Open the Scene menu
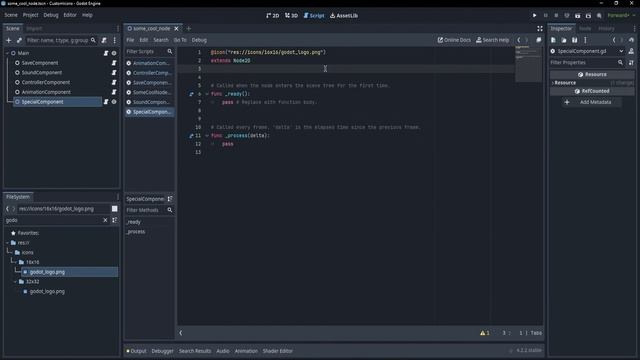Image resolution: width=640 pixels, height=360 pixels. click(11, 15)
